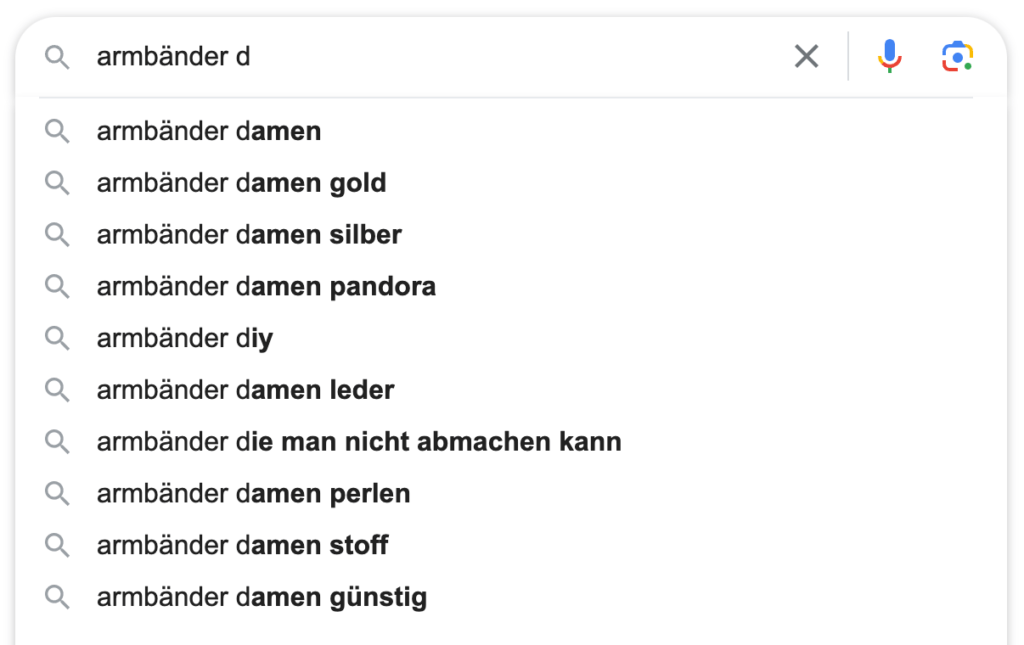Select the 'armbänder damen pandora' suggestion
The width and height of the screenshot is (1024, 645).
511,286
